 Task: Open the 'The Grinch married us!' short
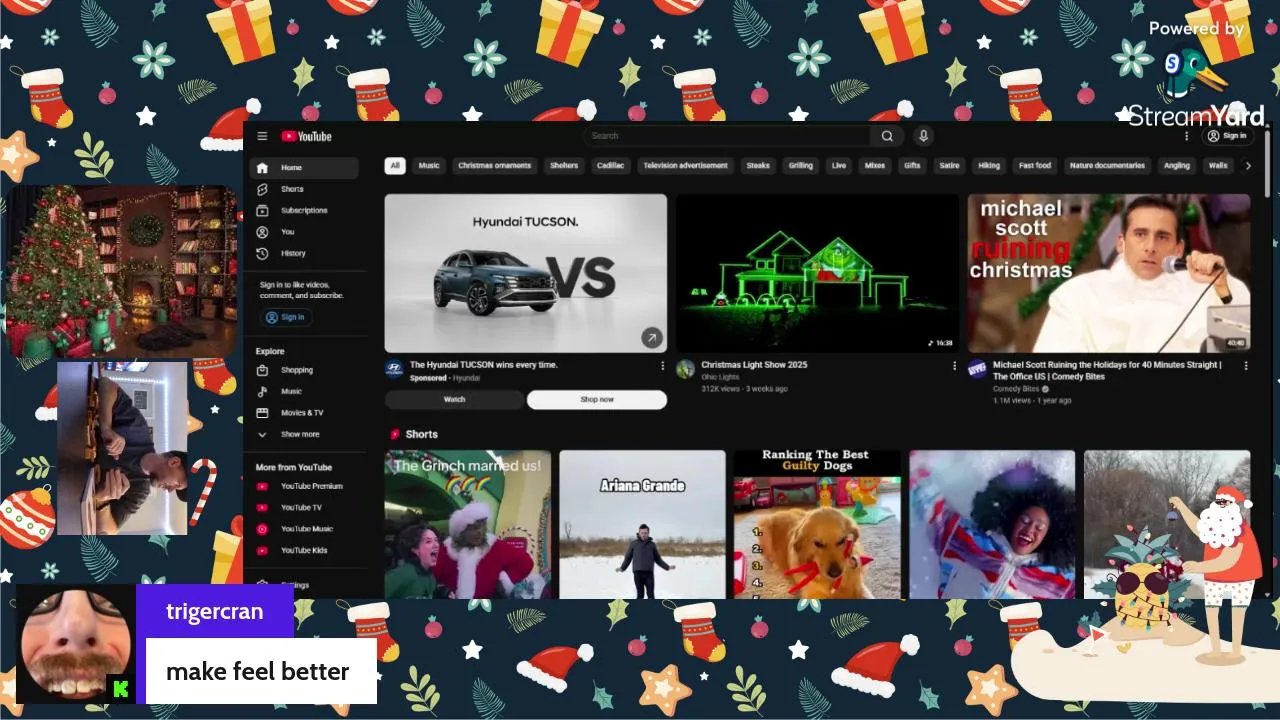click(x=468, y=524)
